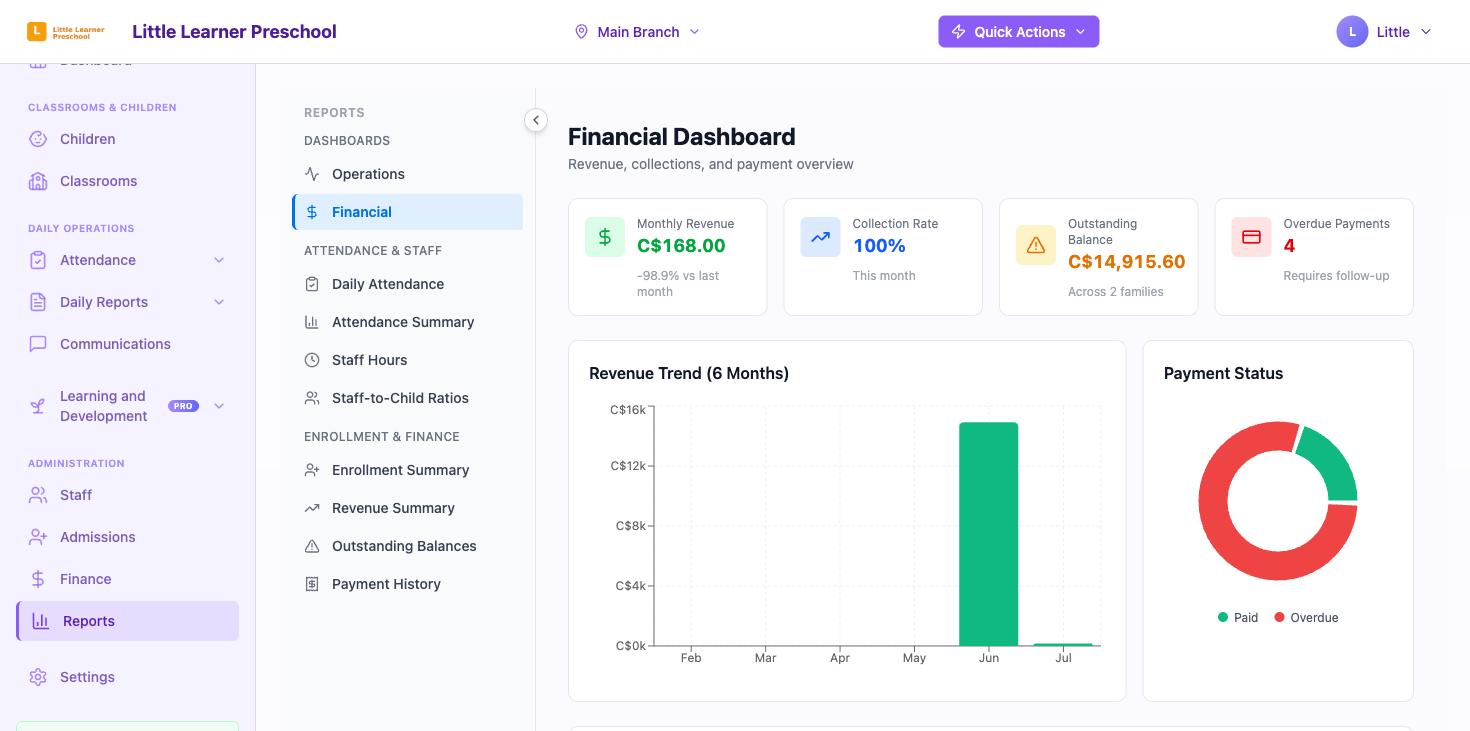Open Classrooms page

[127, 181]
